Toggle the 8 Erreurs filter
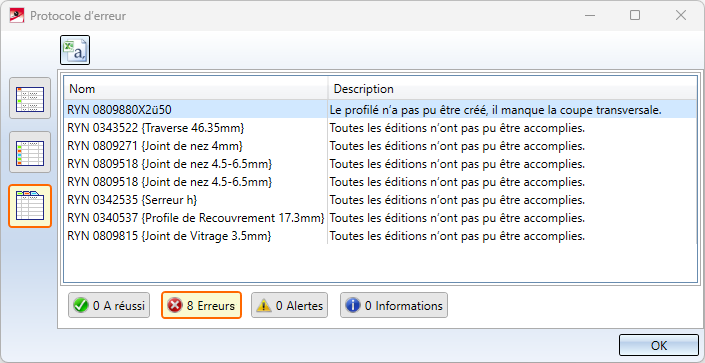This screenshot has width=705, height=363. click(201, 305)
